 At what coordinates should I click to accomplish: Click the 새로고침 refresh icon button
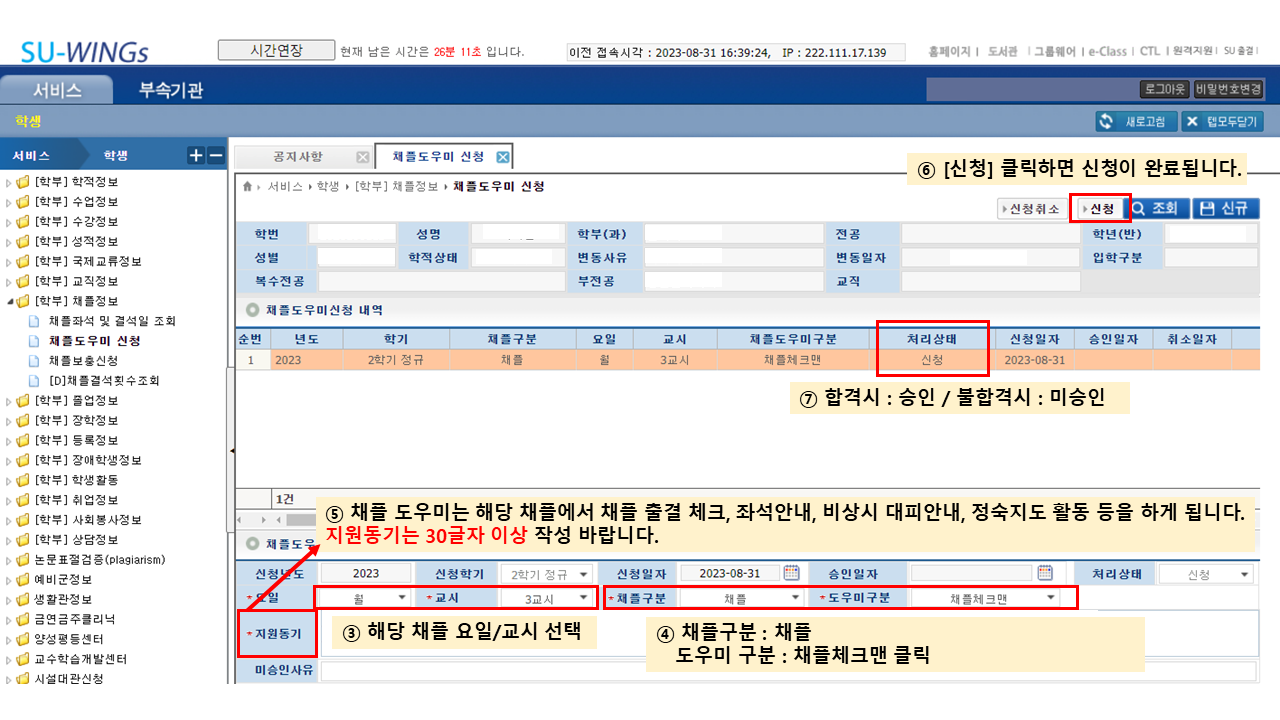1135,122
